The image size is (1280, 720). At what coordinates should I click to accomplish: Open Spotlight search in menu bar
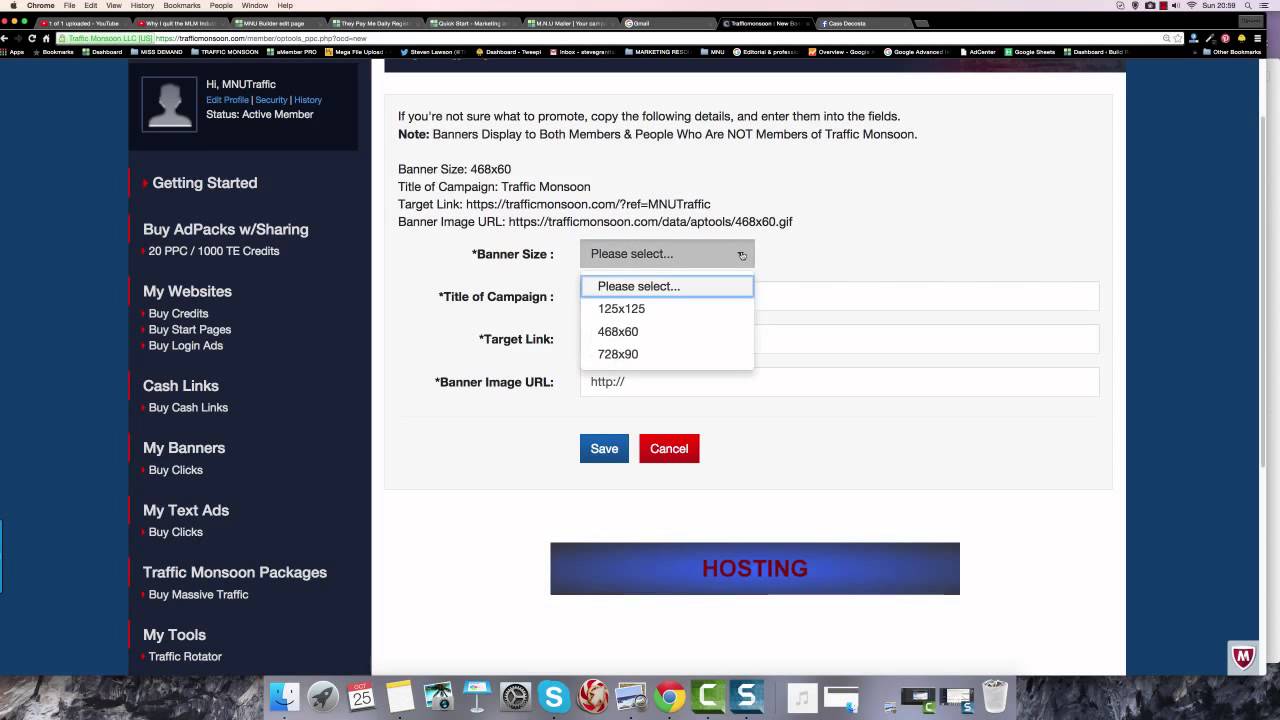point(1248,5)
